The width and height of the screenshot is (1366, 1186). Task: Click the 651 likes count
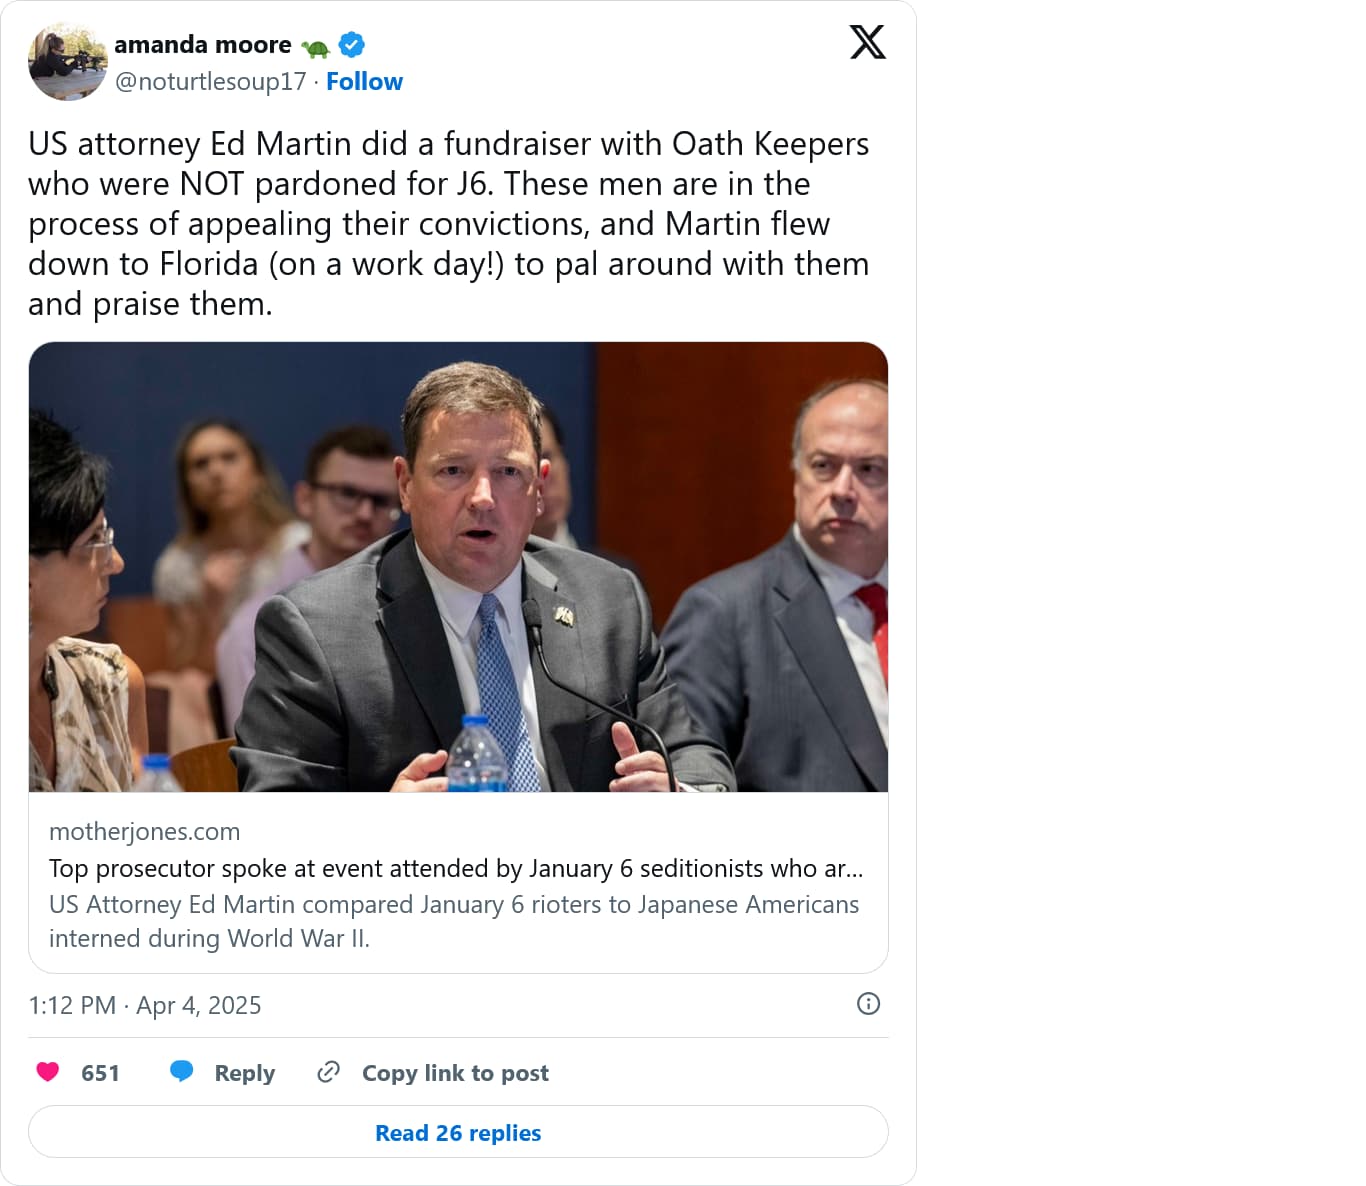(100, 1073)
